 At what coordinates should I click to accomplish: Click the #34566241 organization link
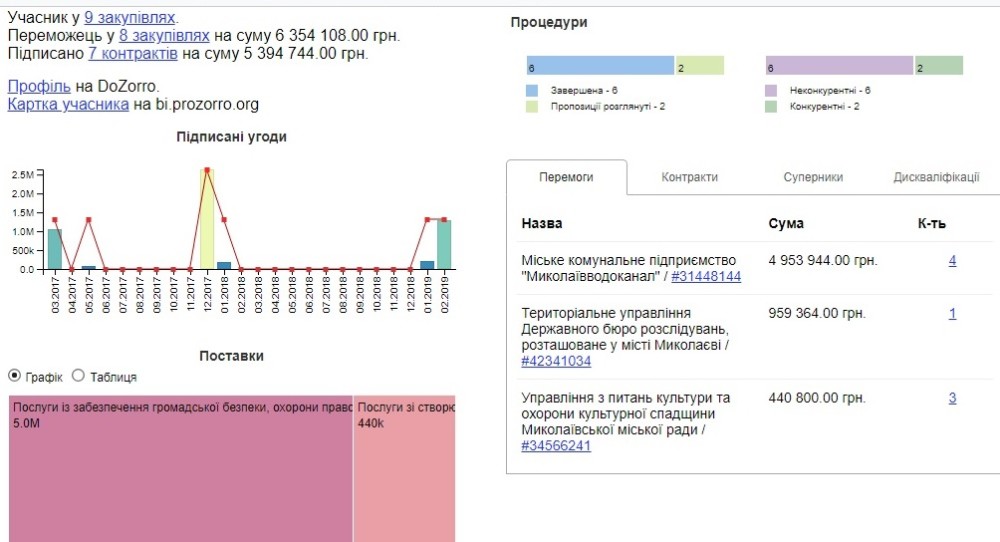[556, 446]
